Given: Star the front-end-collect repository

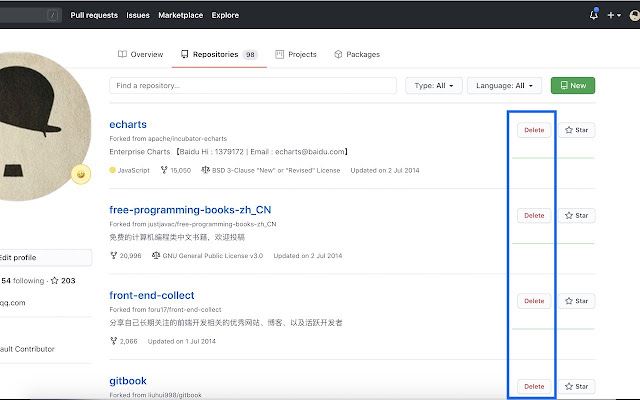Looking at the screenshot, I should (x=575, y=300).
